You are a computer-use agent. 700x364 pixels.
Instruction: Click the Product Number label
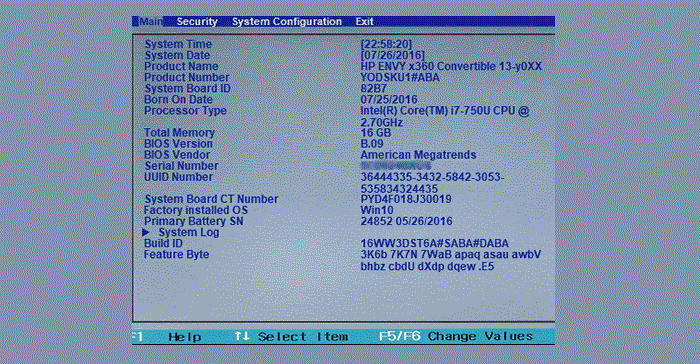tap(187, 77)
